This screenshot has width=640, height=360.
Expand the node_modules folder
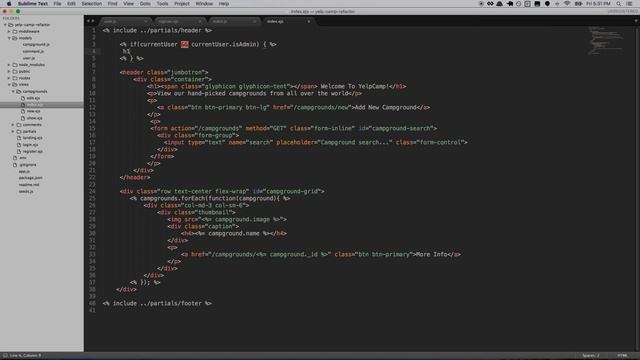[9, 64]
